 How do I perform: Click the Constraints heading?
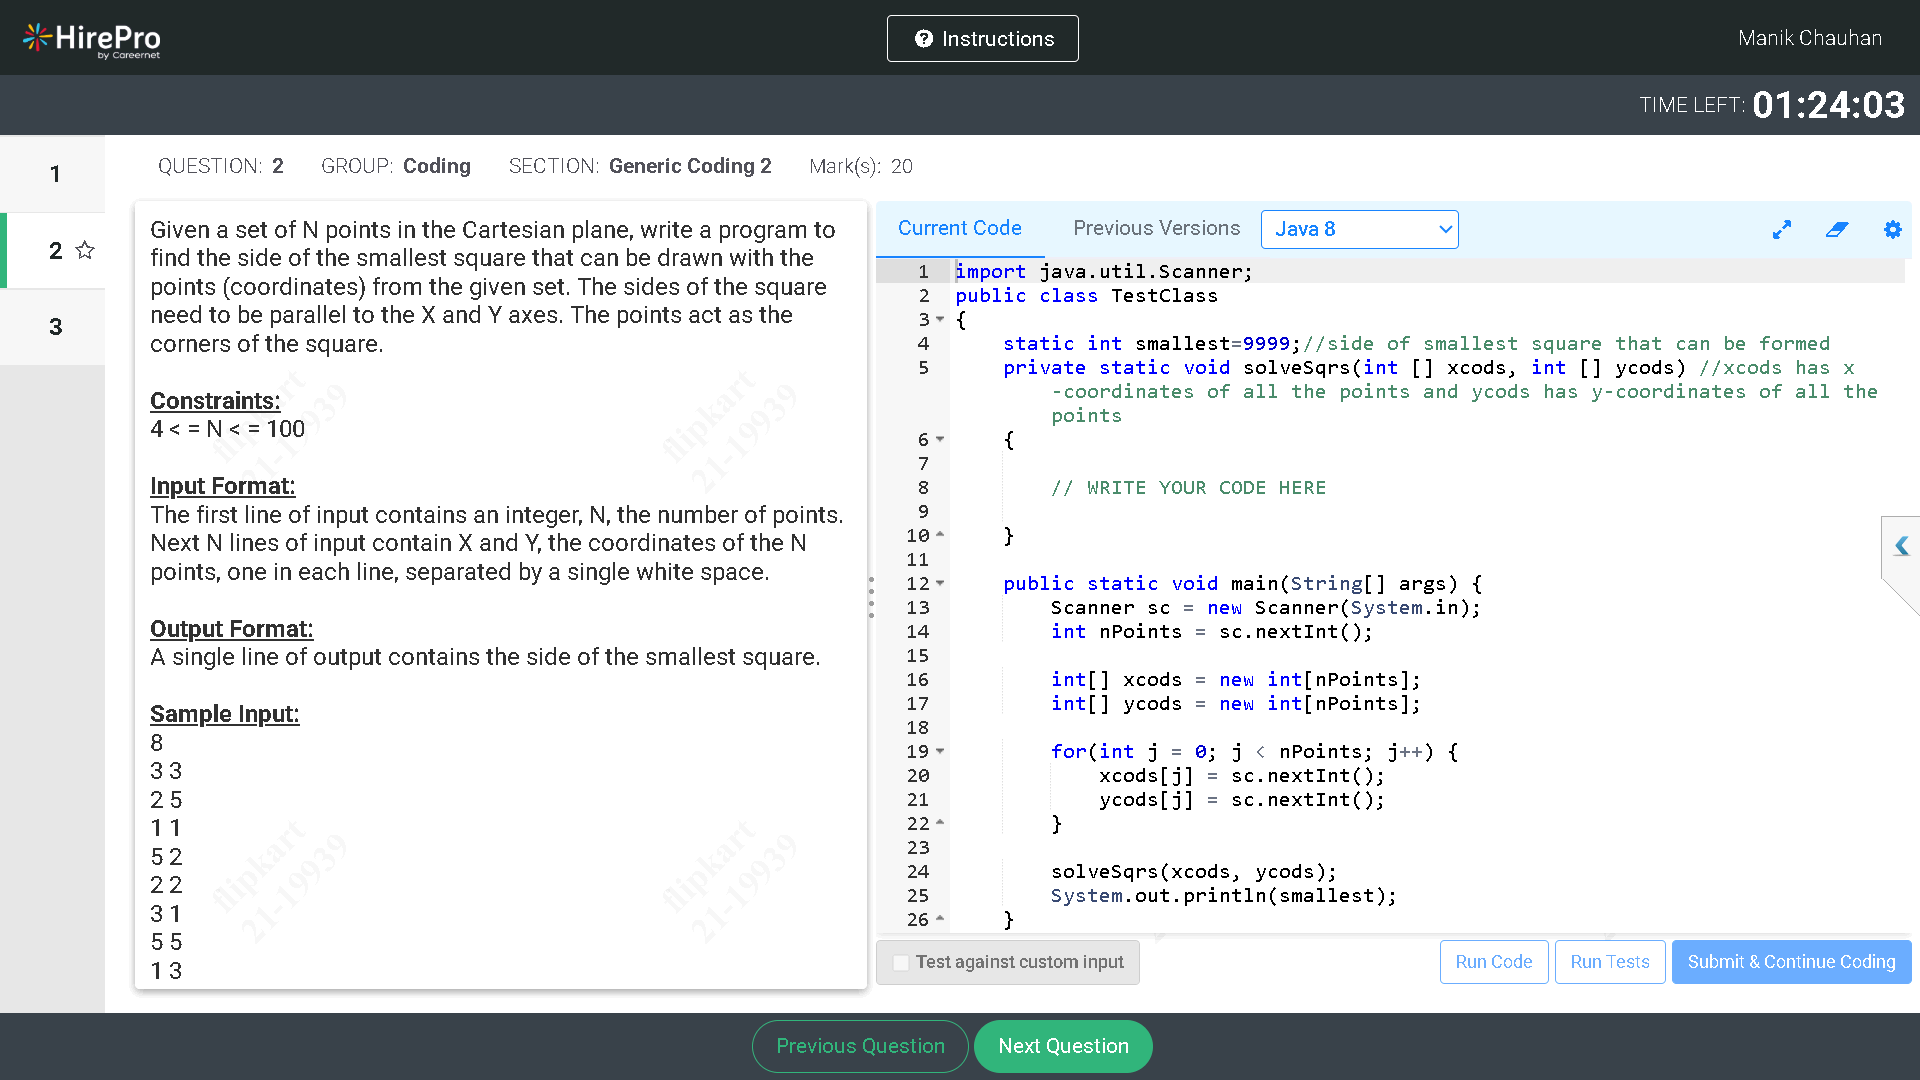[215, 401]
